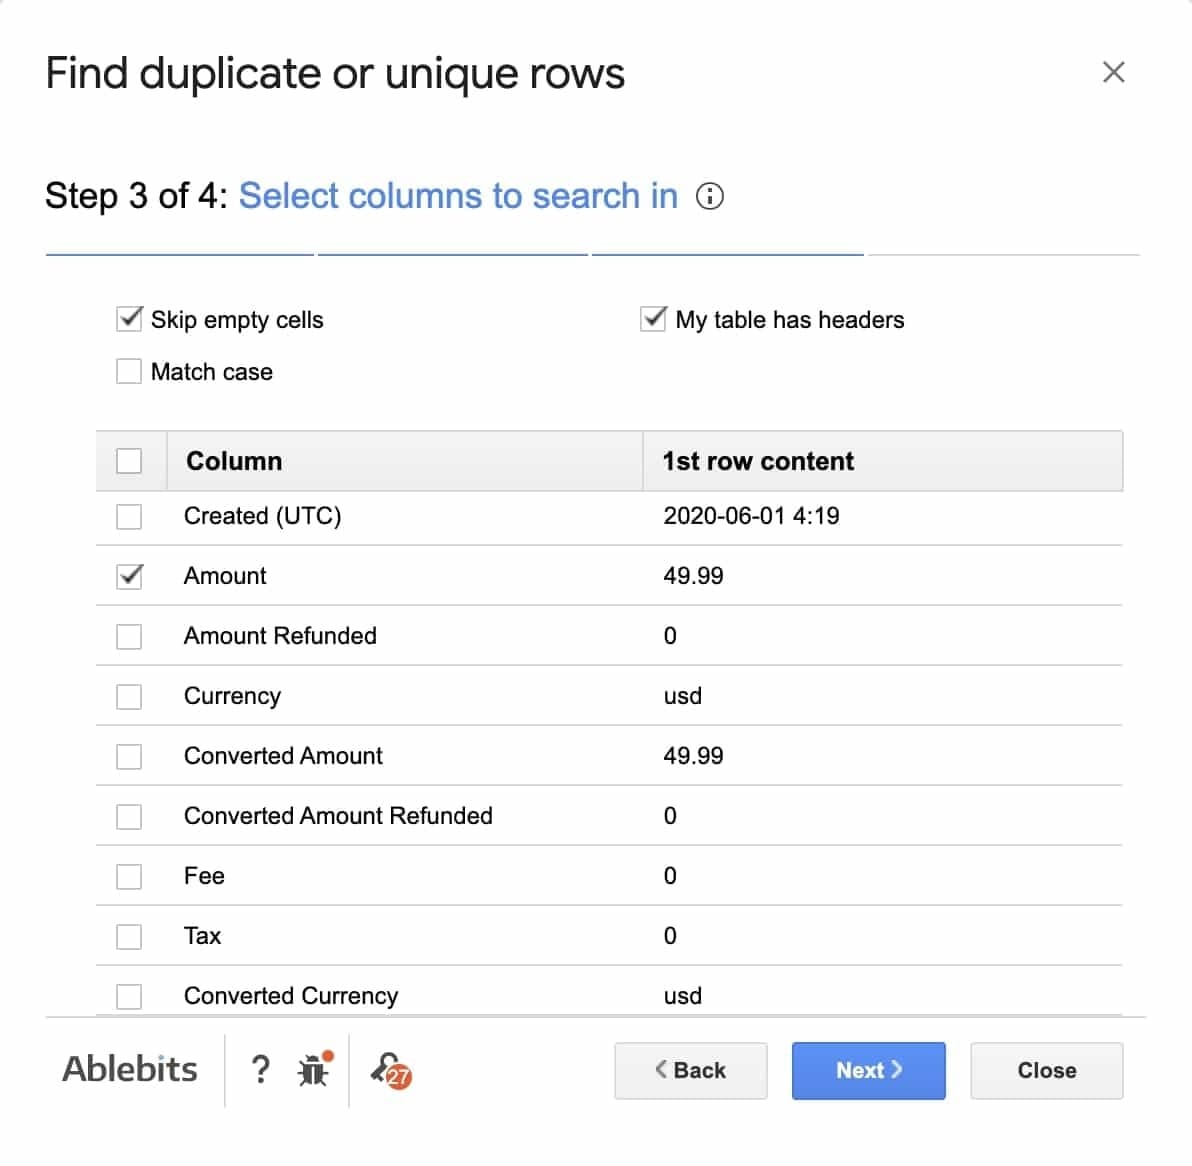Screen dimensions: 1192x1166
Task: Tick the select-all checkbox in header
Action: (x=129, y=461)
